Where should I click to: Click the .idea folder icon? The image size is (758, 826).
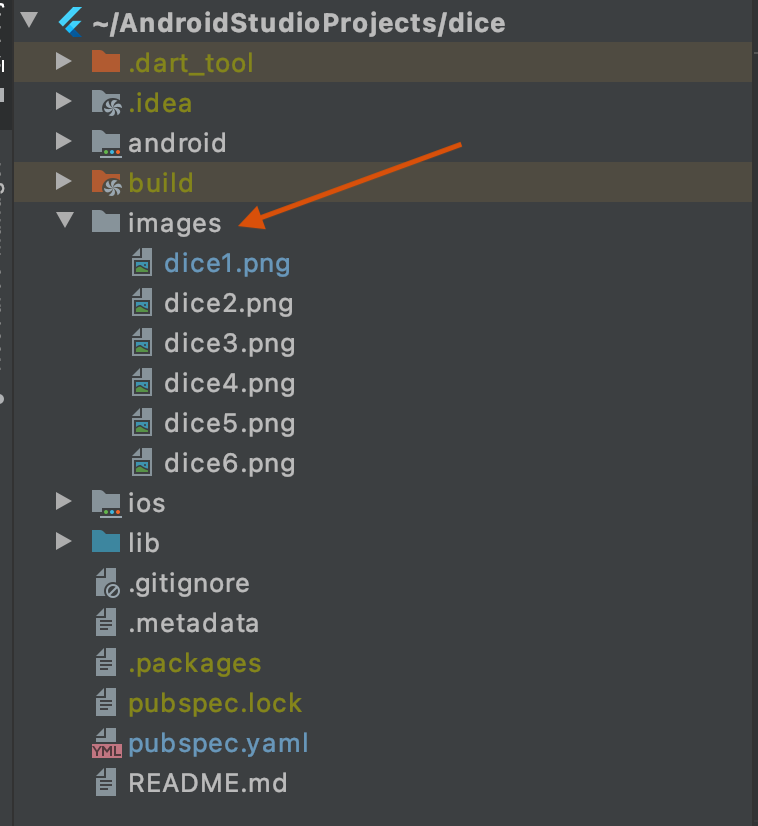click(105, 103)
